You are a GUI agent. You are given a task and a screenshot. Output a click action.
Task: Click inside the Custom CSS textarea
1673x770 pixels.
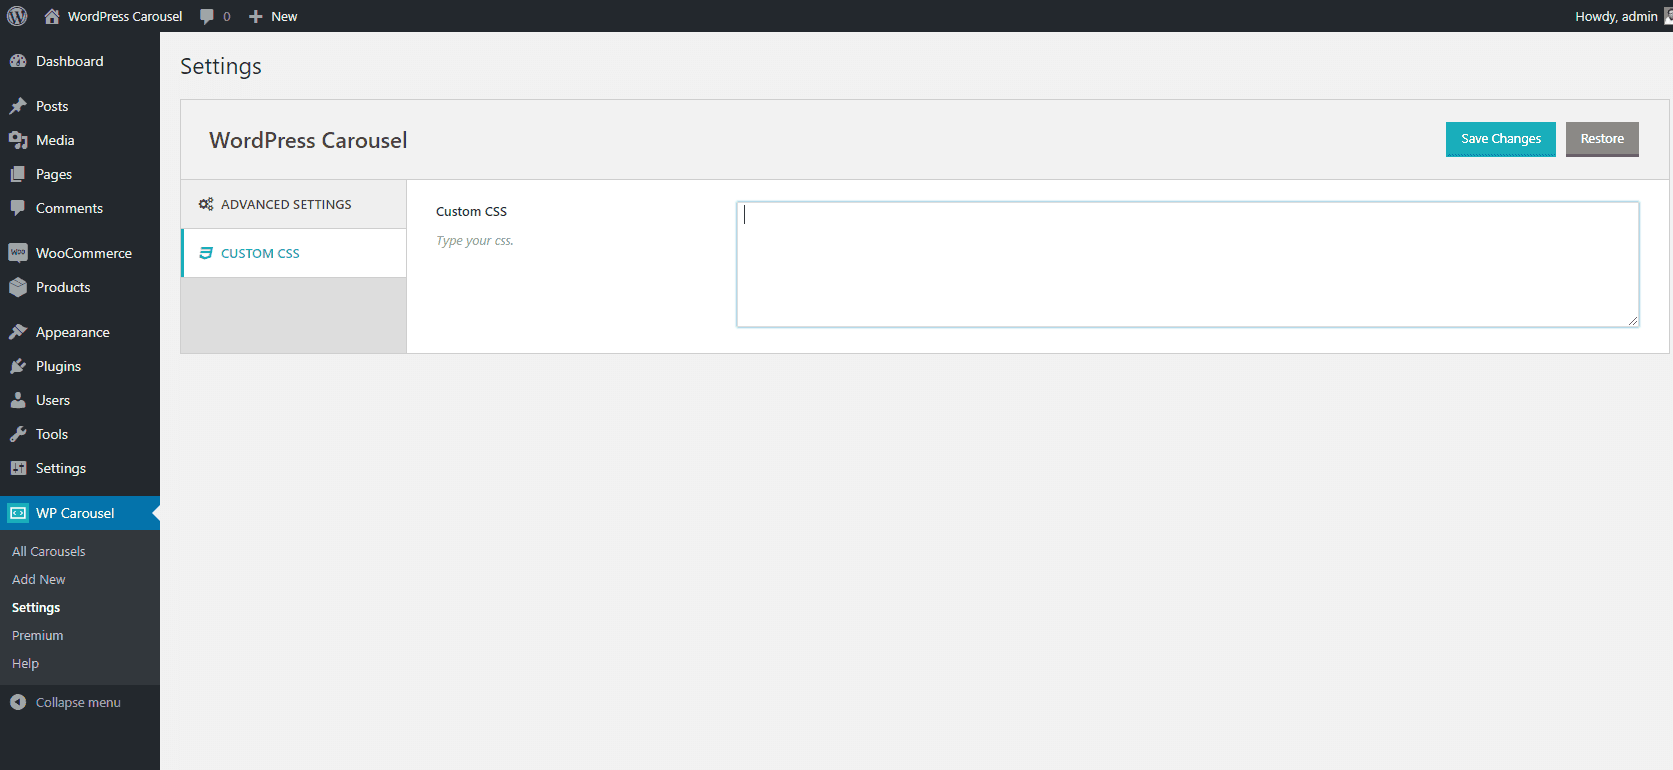click(x=1188, y=264)
